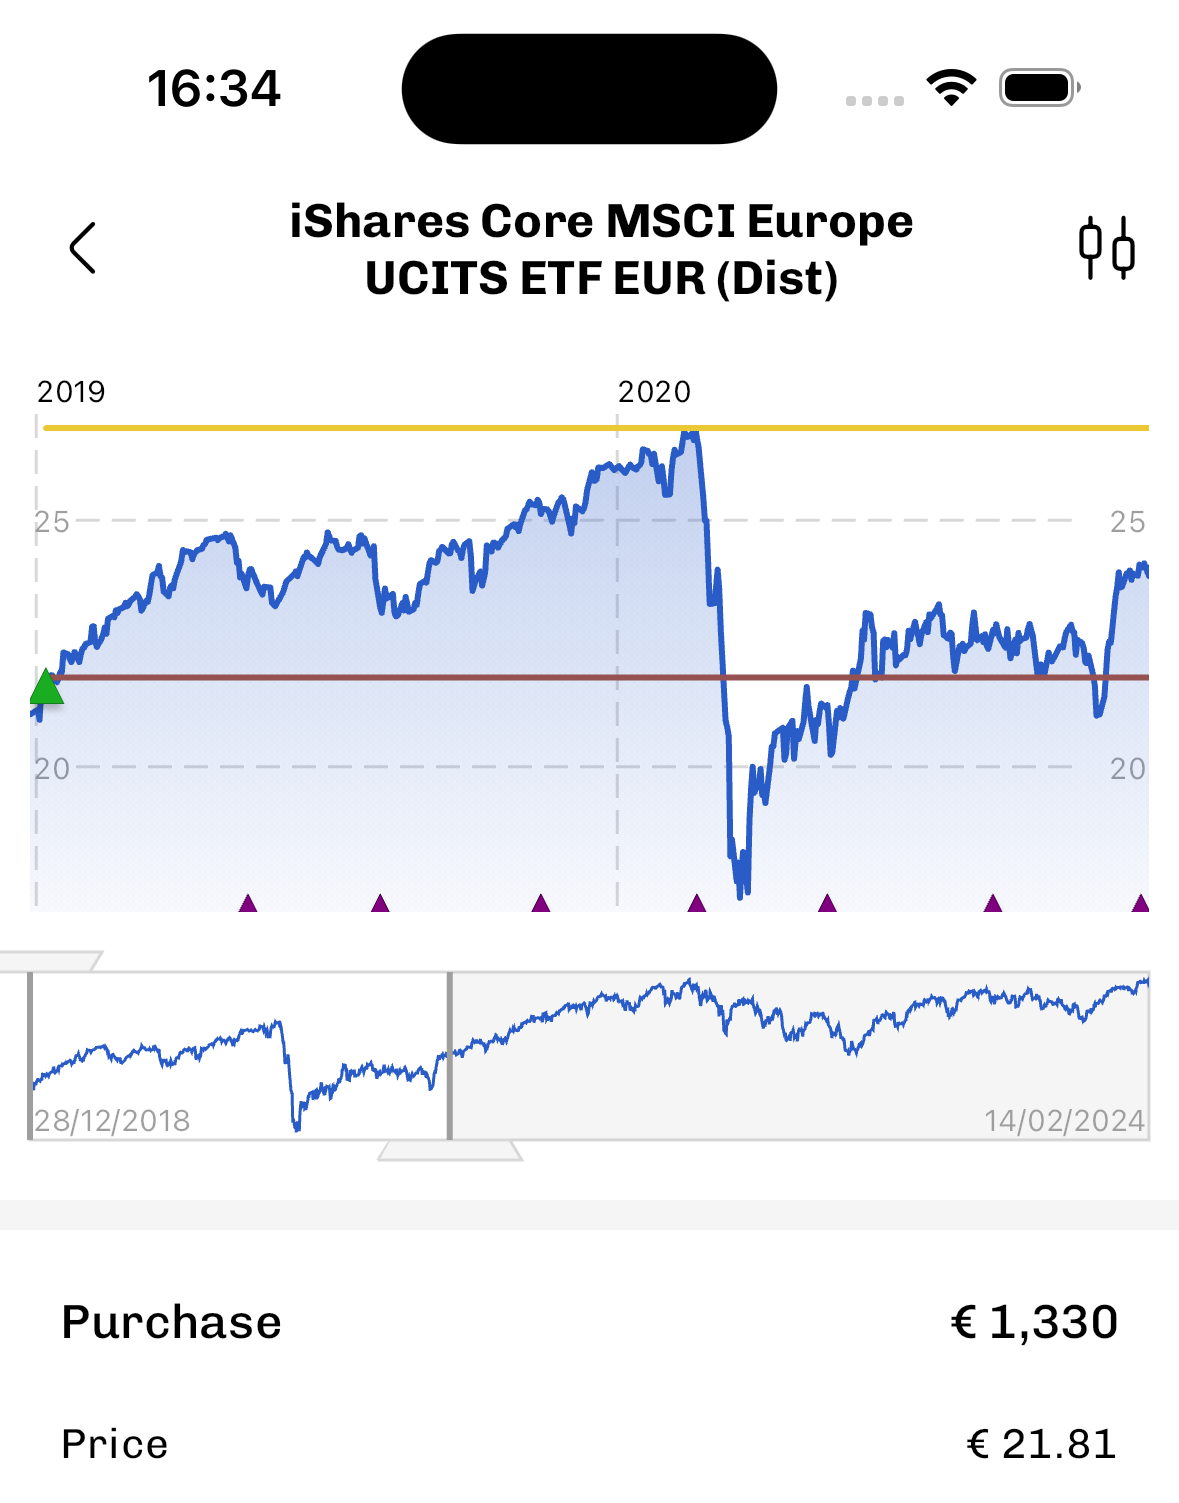The width and height of the screenshot is (1179, 1503).
Task: Select the second purple dividend marker
Action: coord(380,904)
